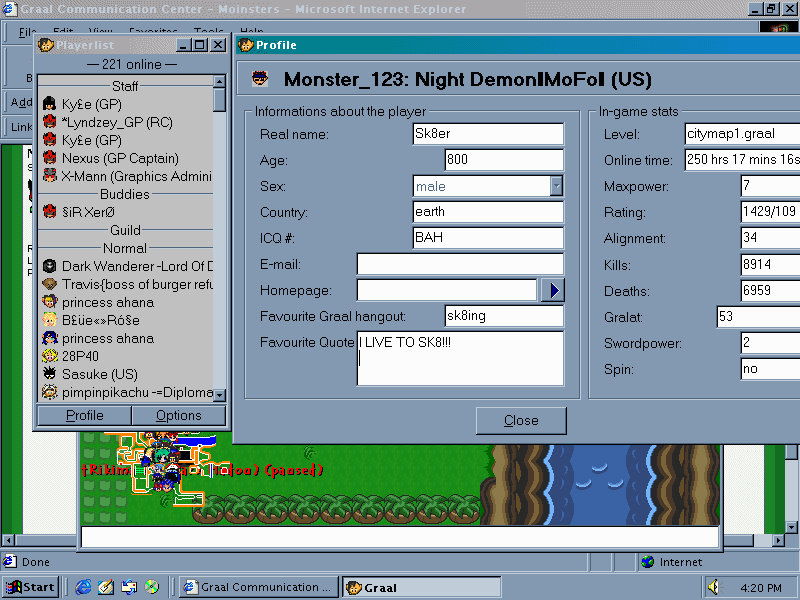800x600 pixels.
Task: Click the Age field showing 800
Action: tap(504, 160)
